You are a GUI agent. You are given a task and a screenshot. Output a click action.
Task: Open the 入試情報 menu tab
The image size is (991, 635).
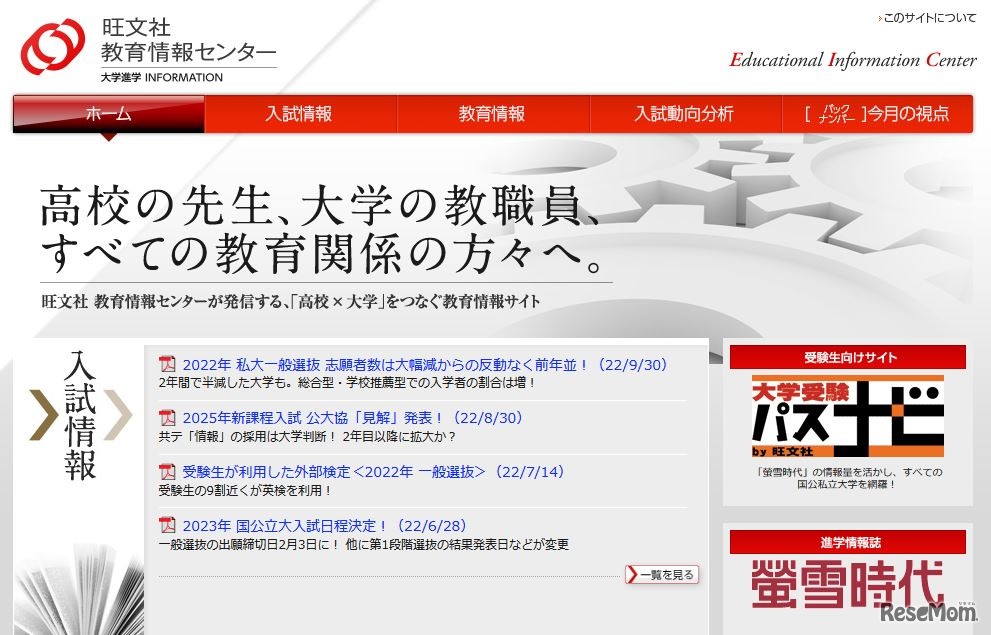coord(301,114)
